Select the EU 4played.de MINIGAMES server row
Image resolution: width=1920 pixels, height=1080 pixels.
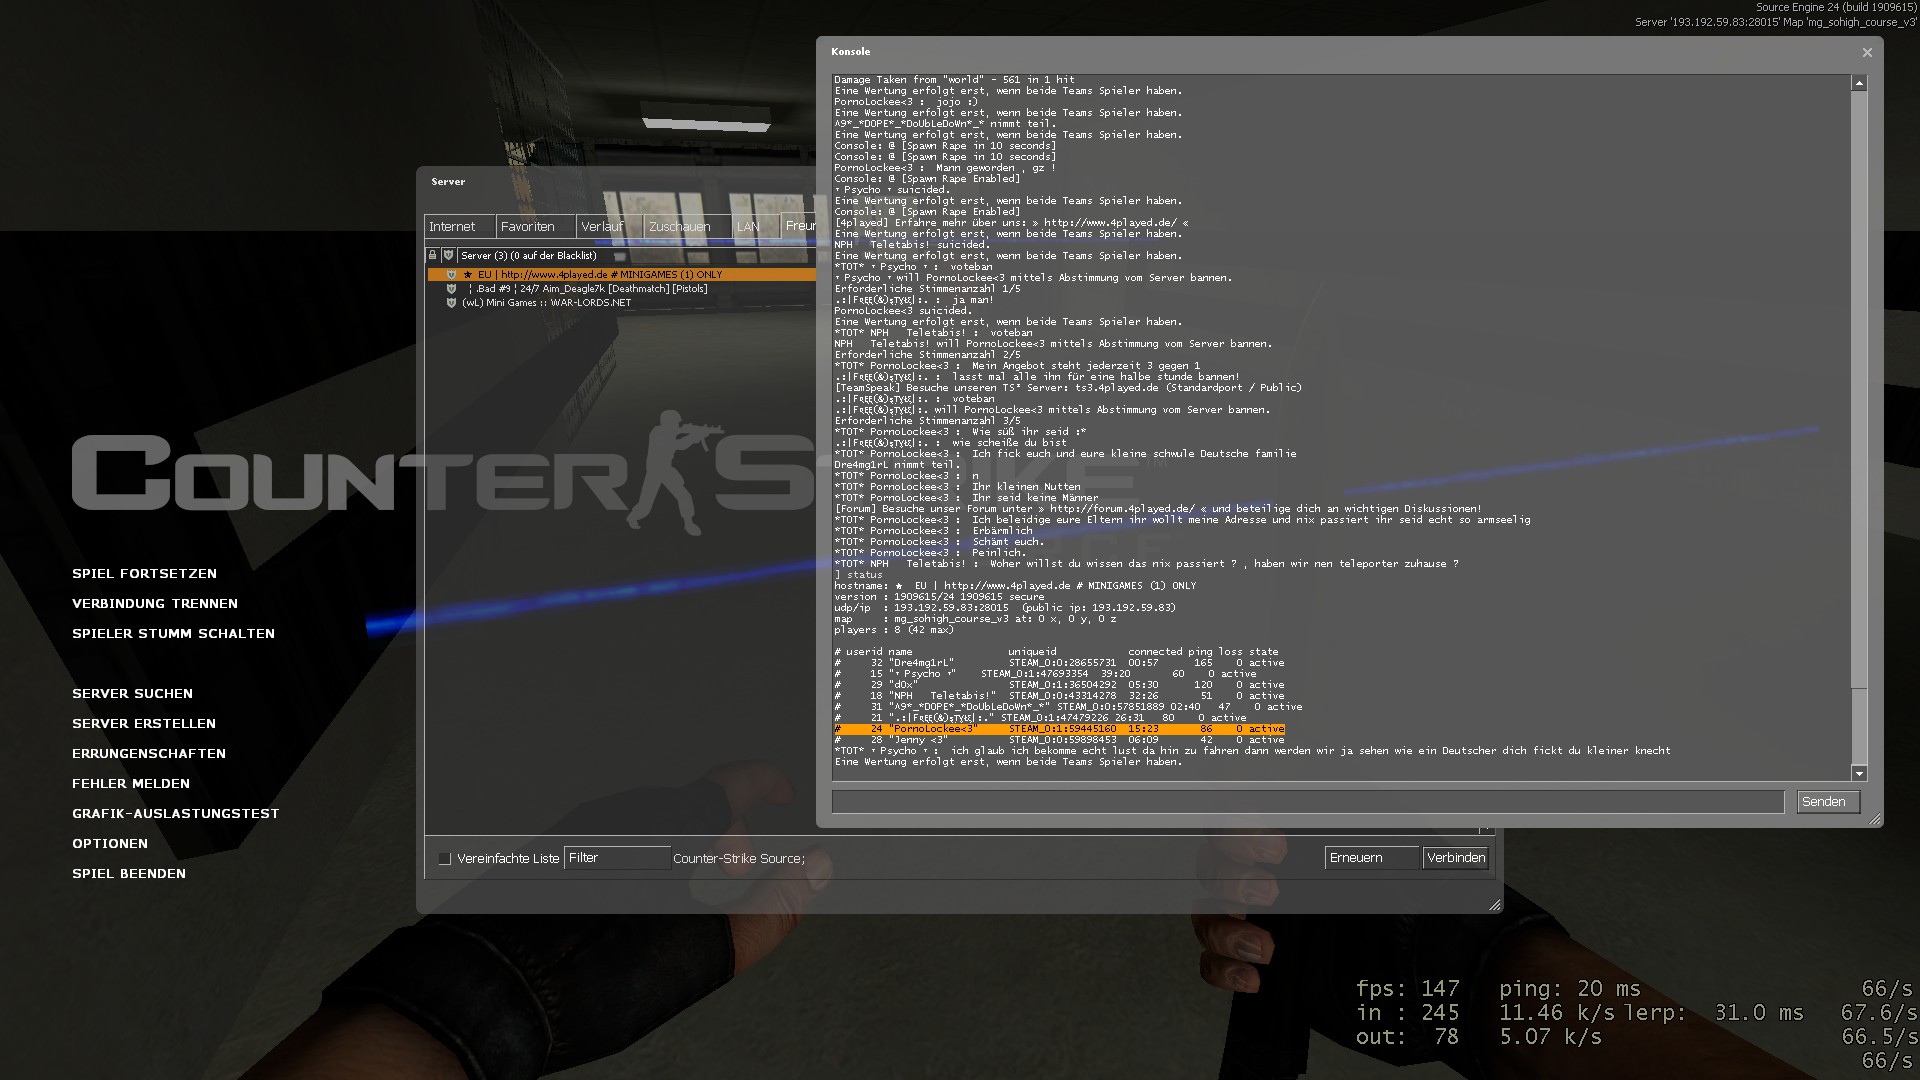click(x=622, y=275)
